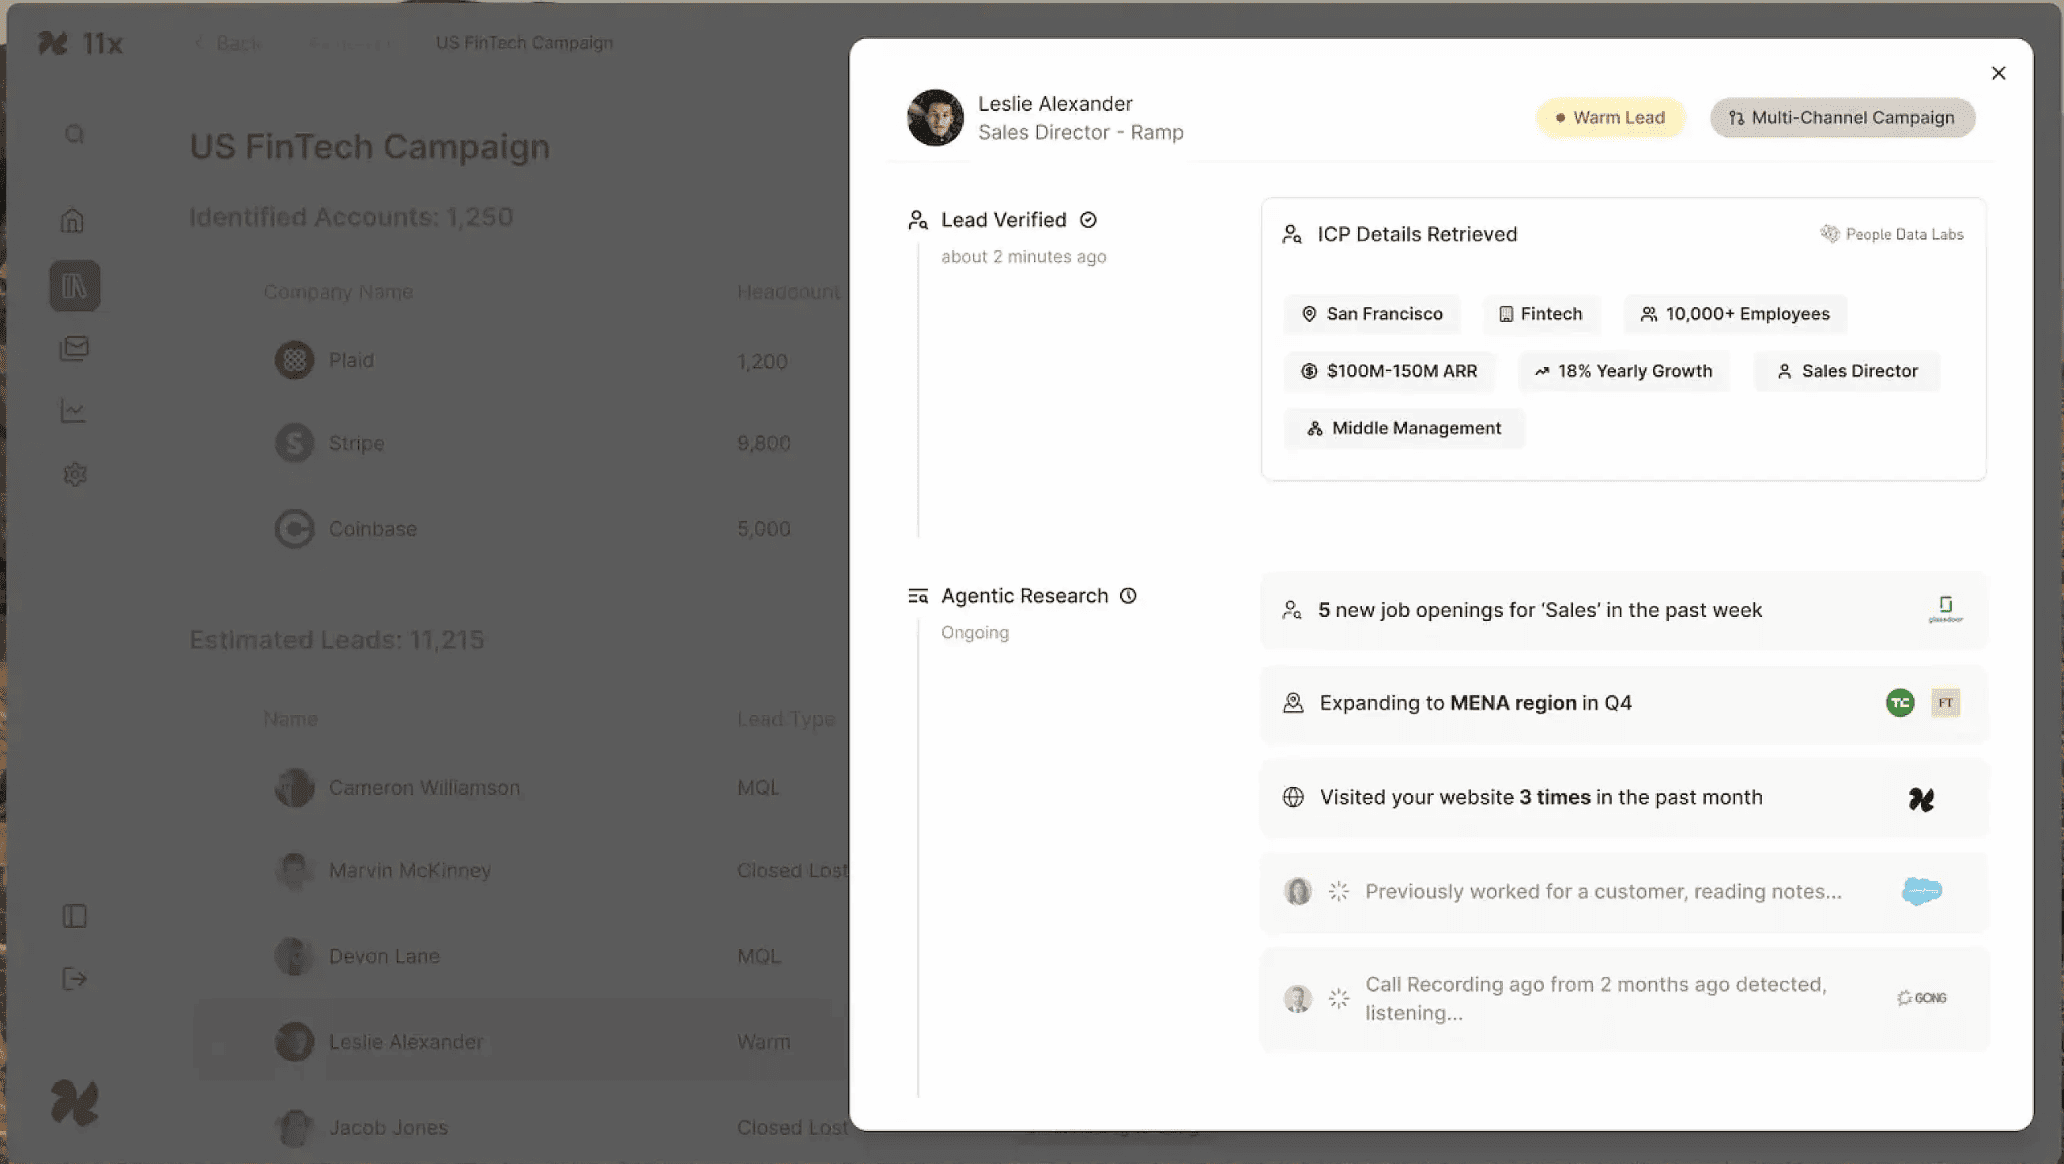Open analytics chart icon in sidebar
Screen dimensions: 2064x1164
tap(73, 411)
